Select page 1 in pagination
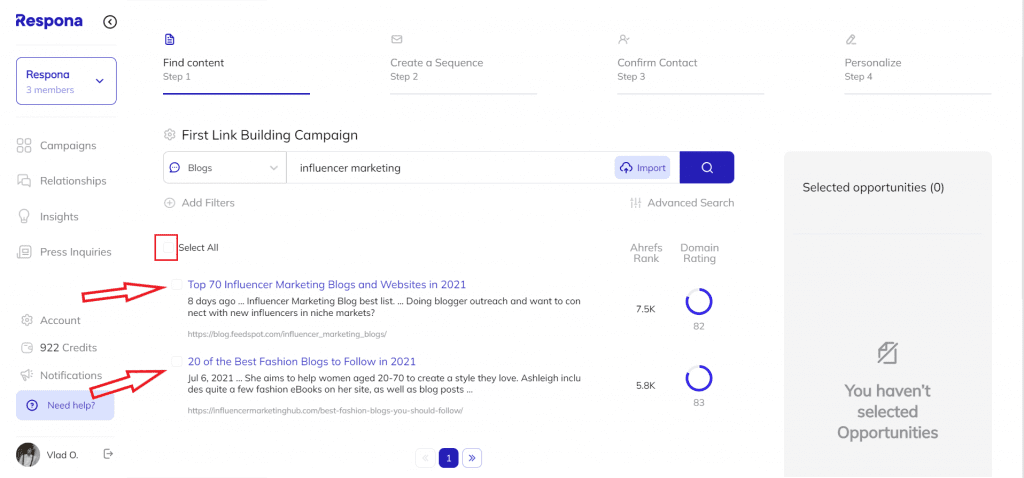The image size is (1024, 478). [x=449, y=458]
